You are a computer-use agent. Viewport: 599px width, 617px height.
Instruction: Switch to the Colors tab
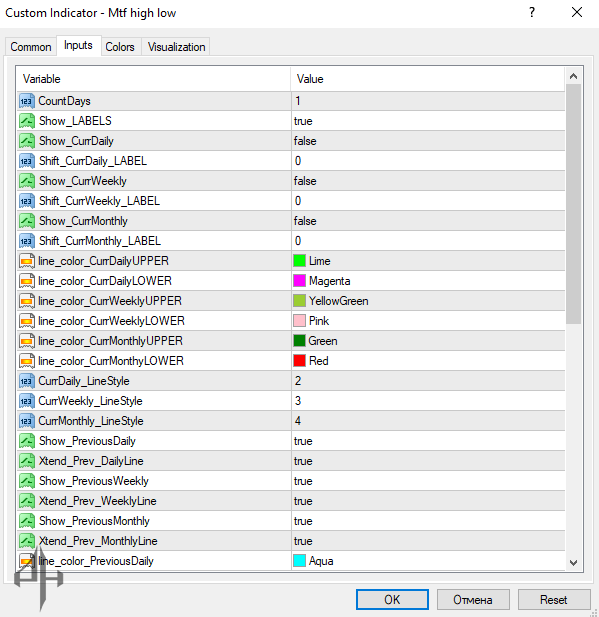[x=120, y=47]
